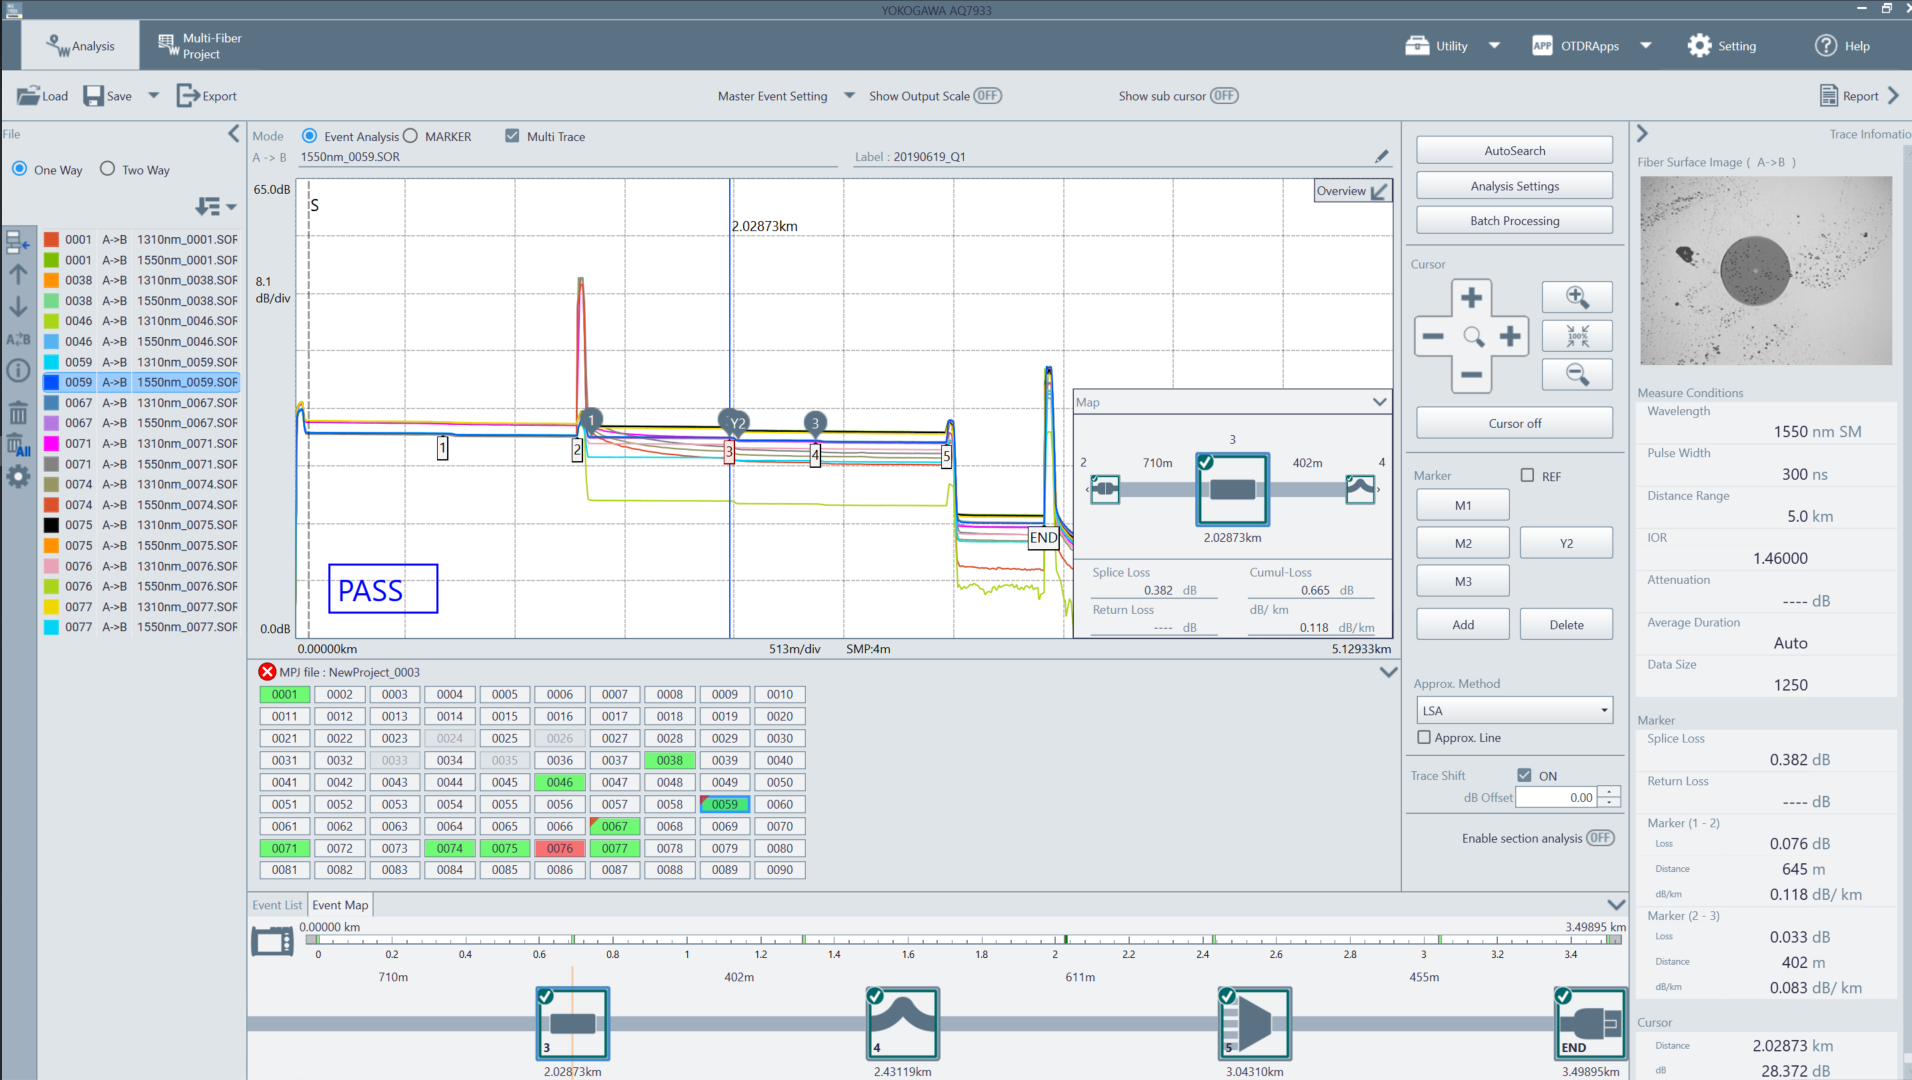Click the zoom in magnifier icon

1576,297
